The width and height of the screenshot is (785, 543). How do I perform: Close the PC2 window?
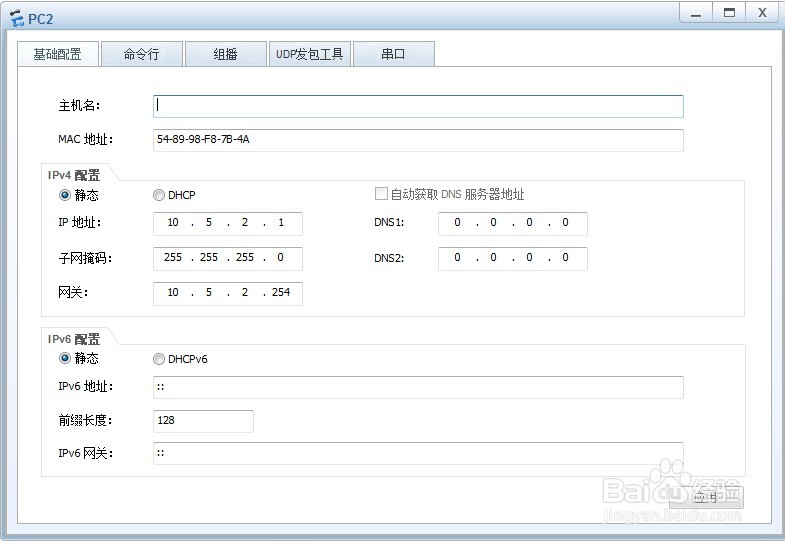(x=762, y=13)
